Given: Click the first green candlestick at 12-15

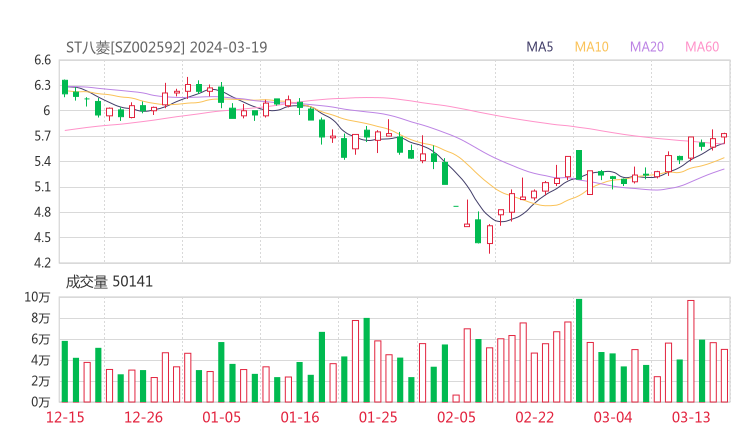Looking at the screenshot, I should [65, 88].
